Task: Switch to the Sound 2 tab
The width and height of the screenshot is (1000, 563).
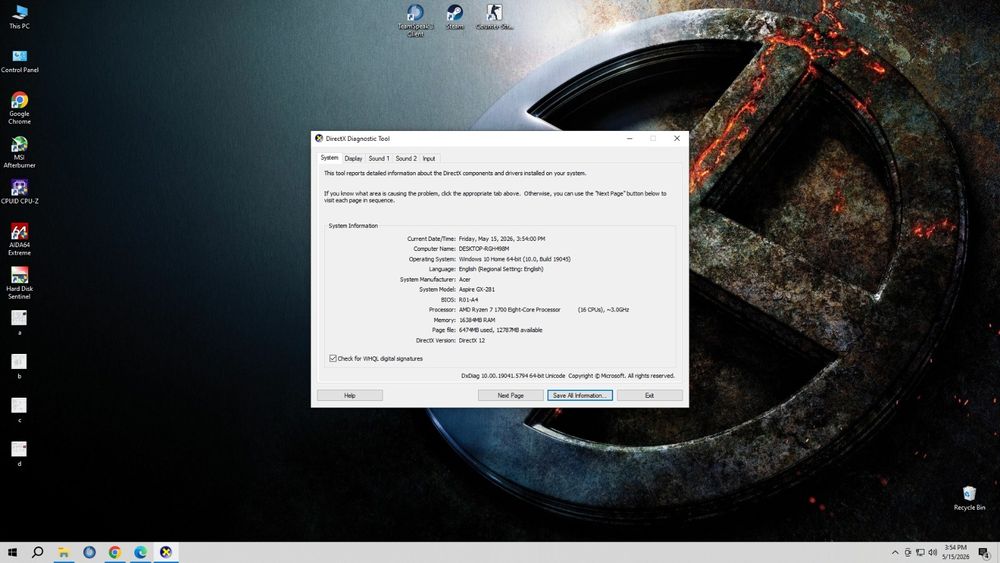Action: tap(406, 158)
